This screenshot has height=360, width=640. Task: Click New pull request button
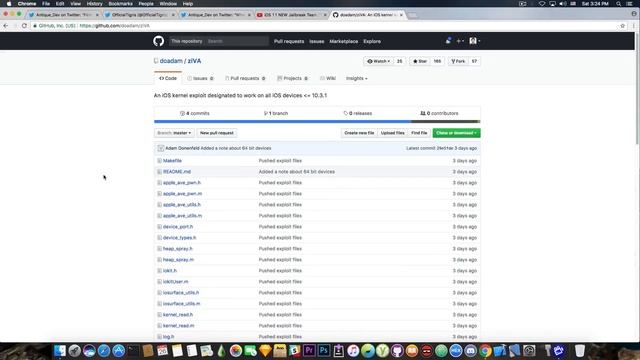(x=217, y=133)
